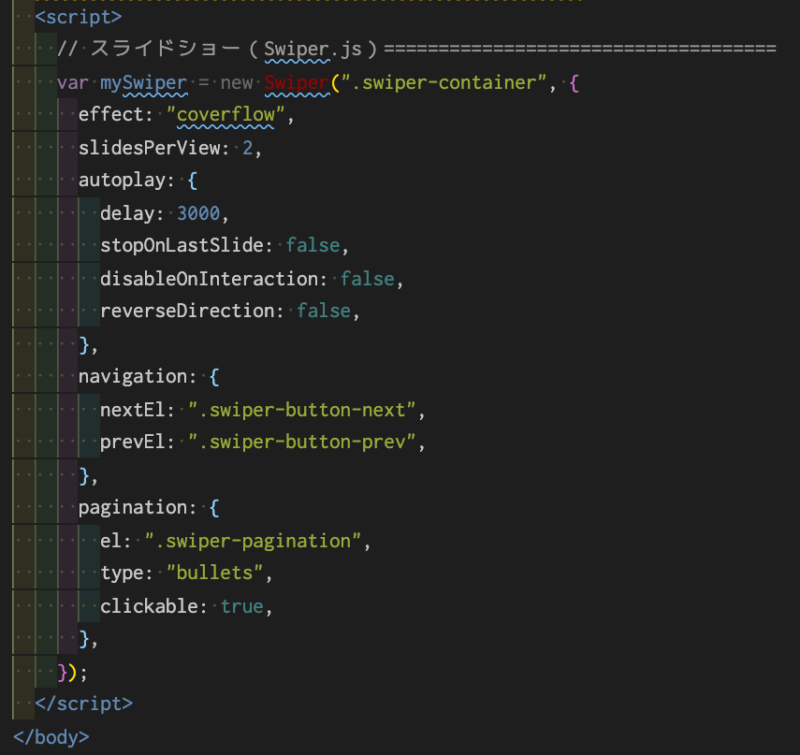The height and width of the screenshot is (755, 800).
Task: Click the "effect" property name
Action: (111, 115)
